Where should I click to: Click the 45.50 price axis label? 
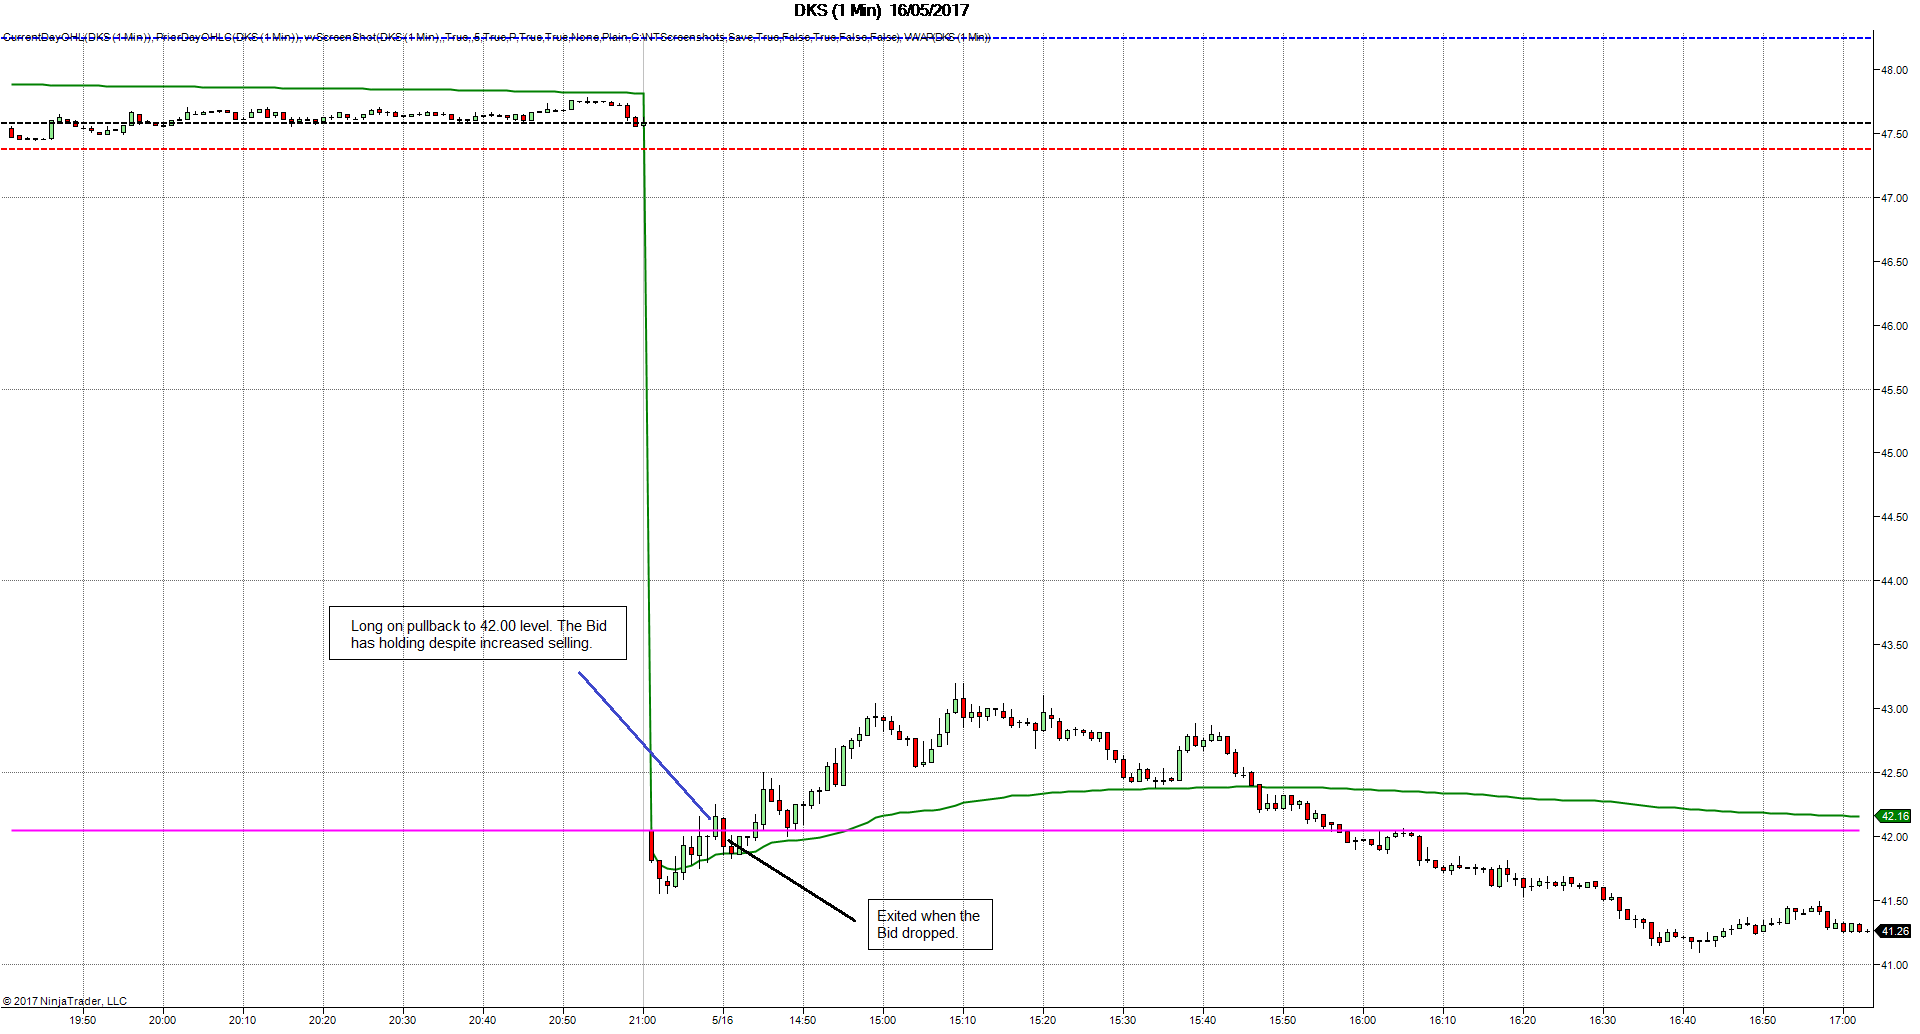[x=1894, y=390]
